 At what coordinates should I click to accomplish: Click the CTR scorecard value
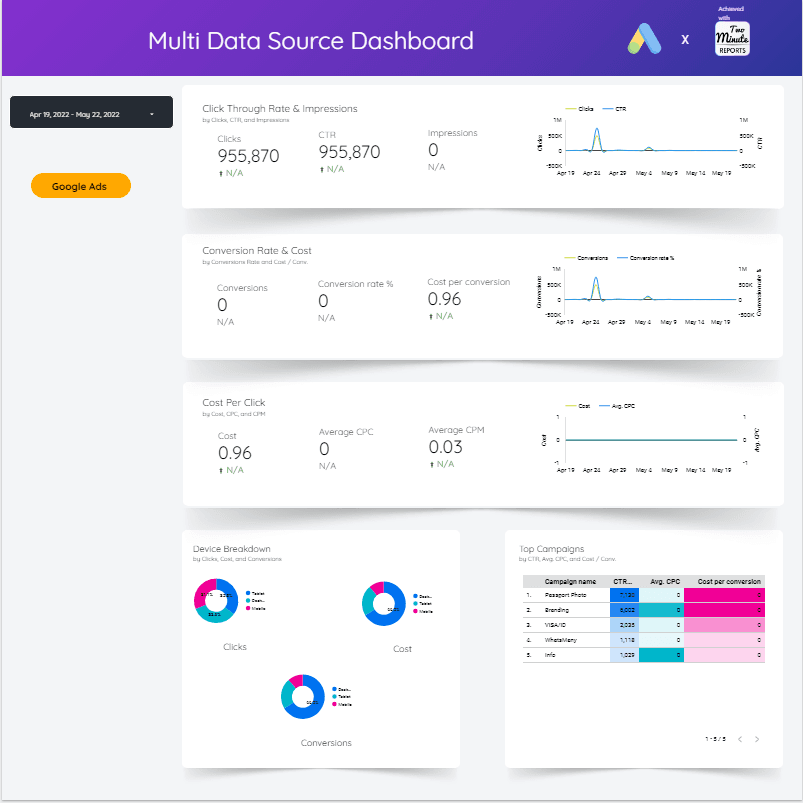point(349,152)
